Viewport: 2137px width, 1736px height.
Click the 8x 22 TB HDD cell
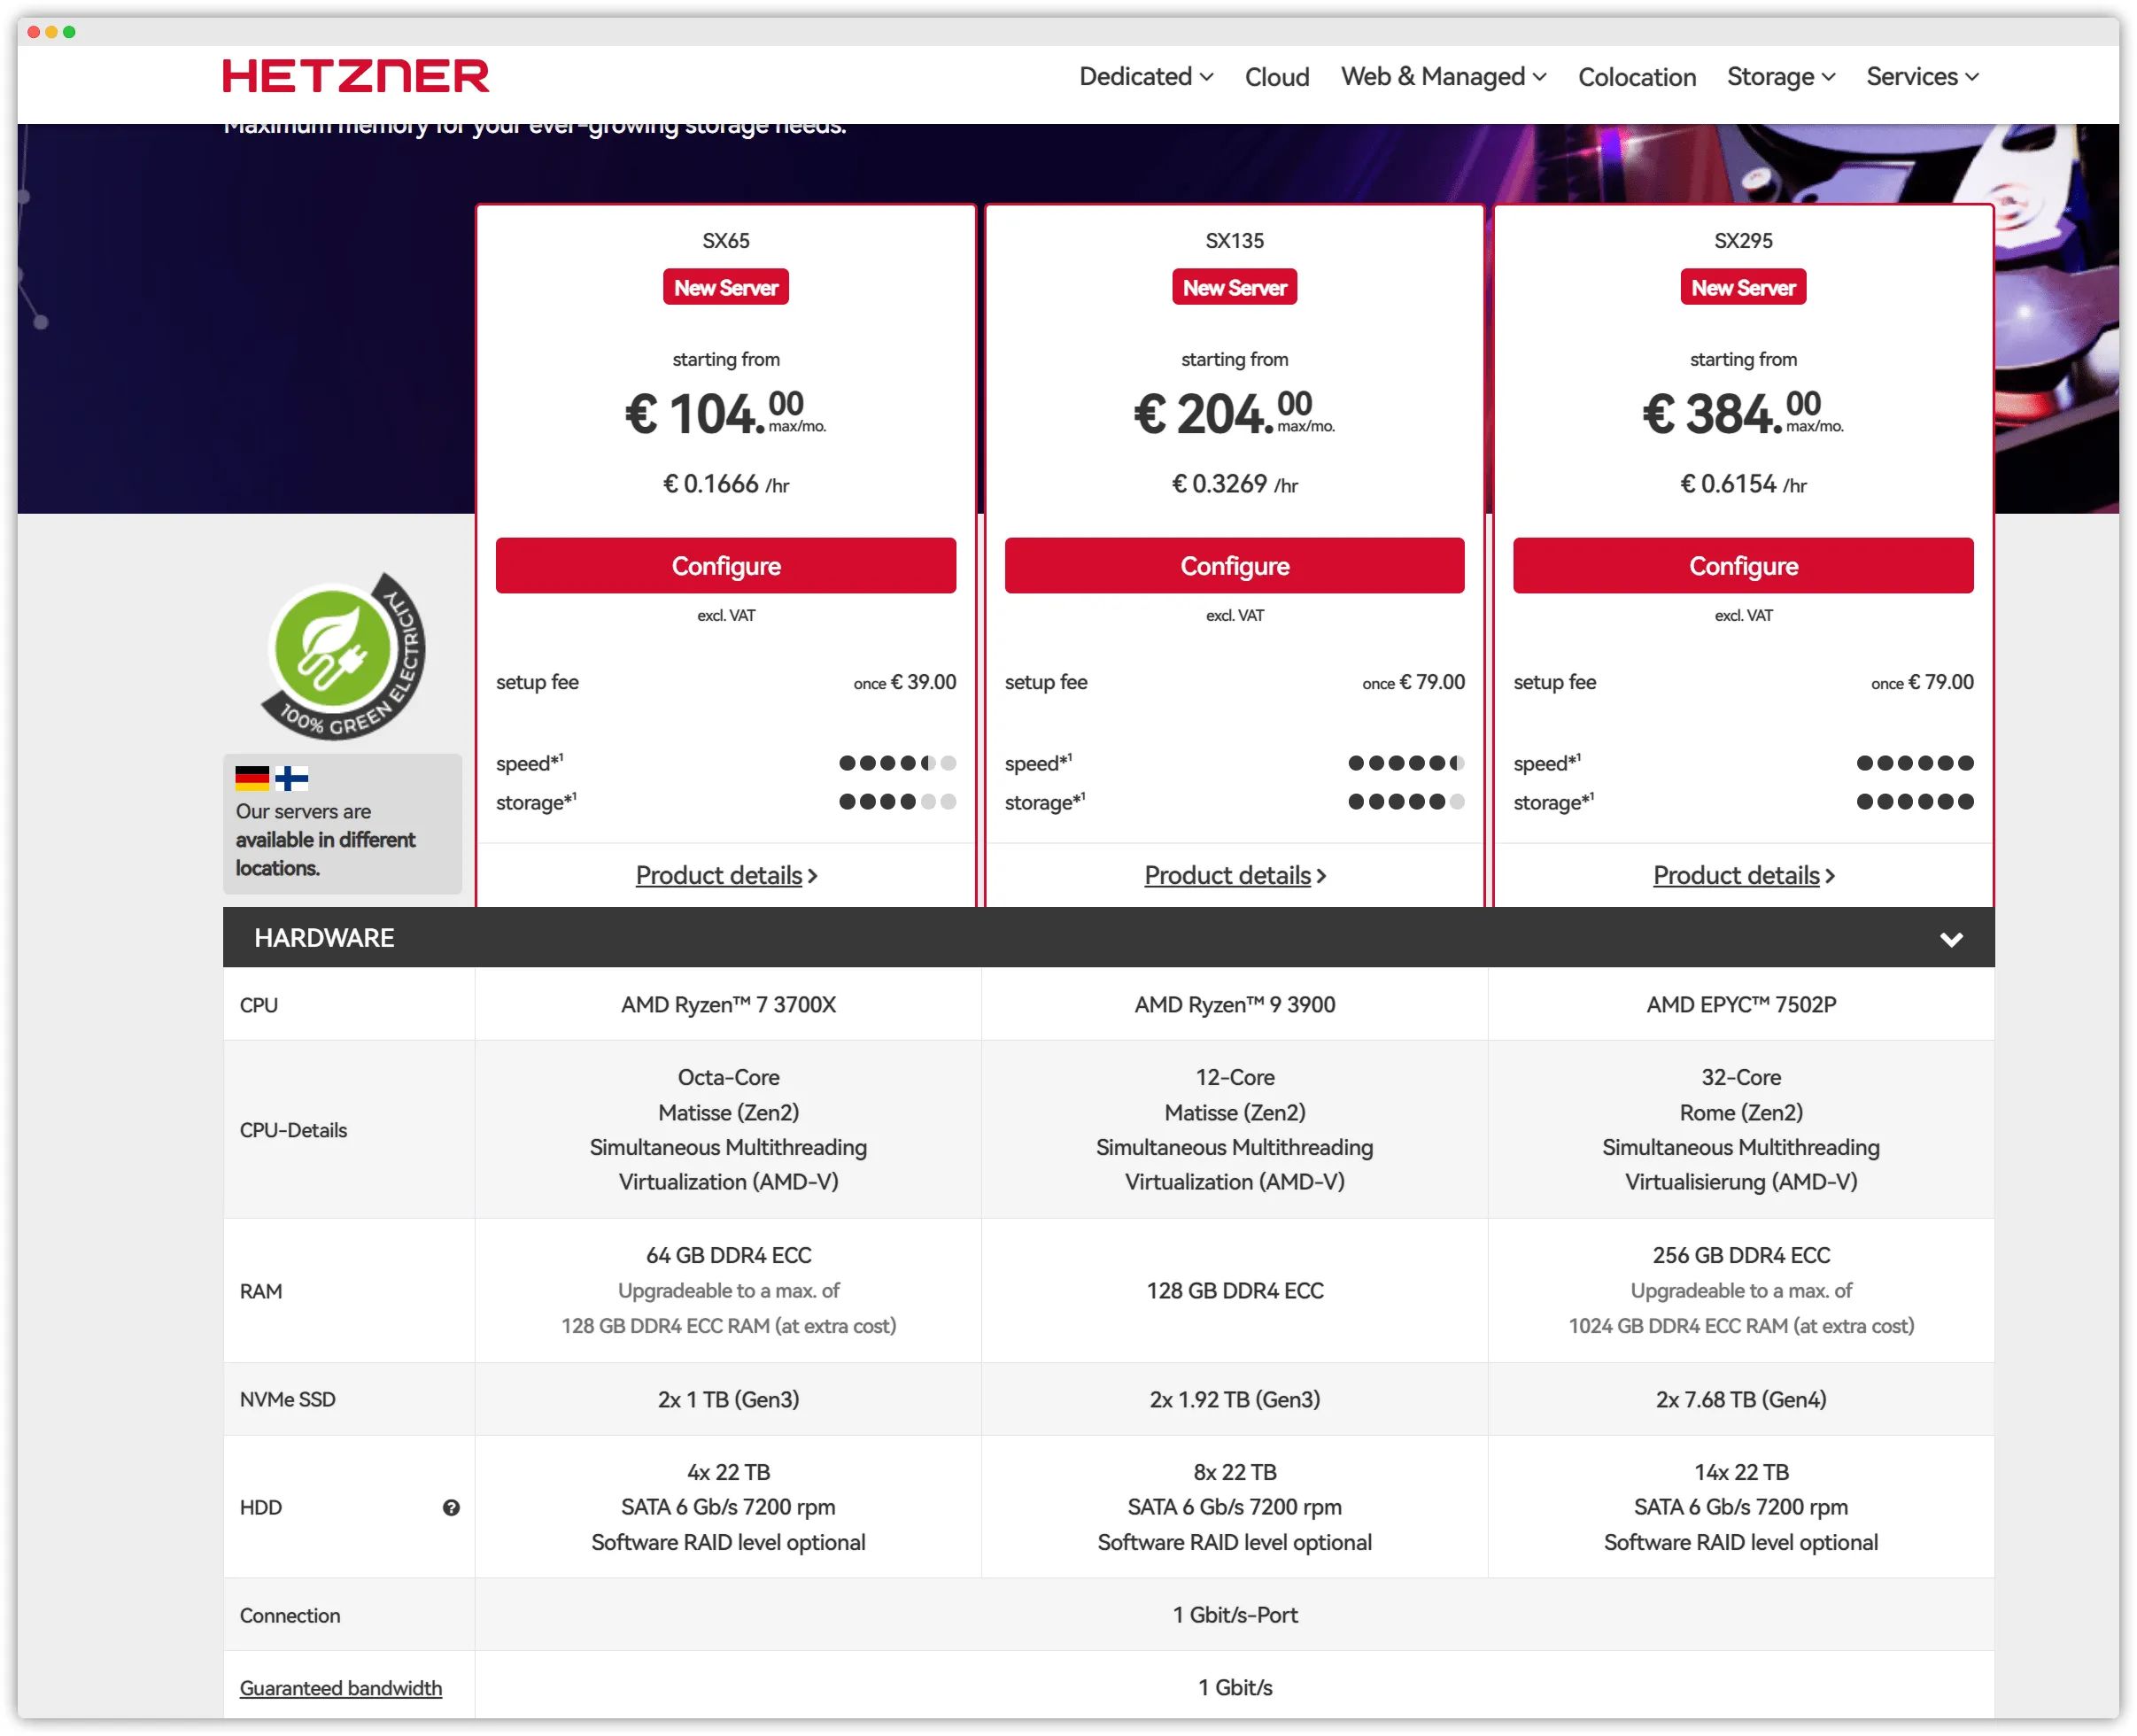point(1234,1507)
